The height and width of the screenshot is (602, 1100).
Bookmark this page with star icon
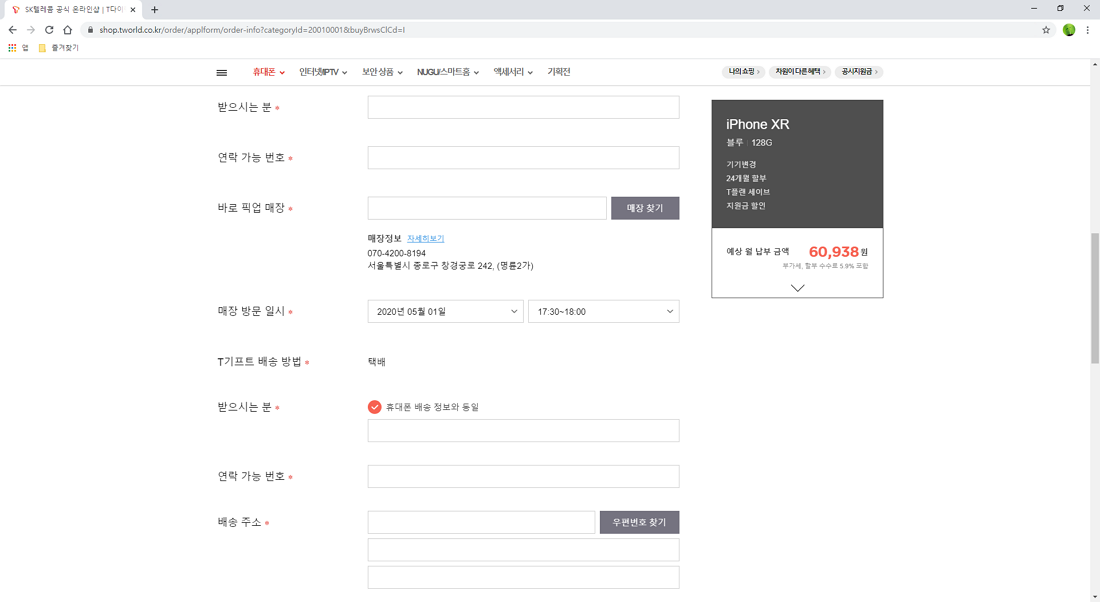click(1046, 29)
